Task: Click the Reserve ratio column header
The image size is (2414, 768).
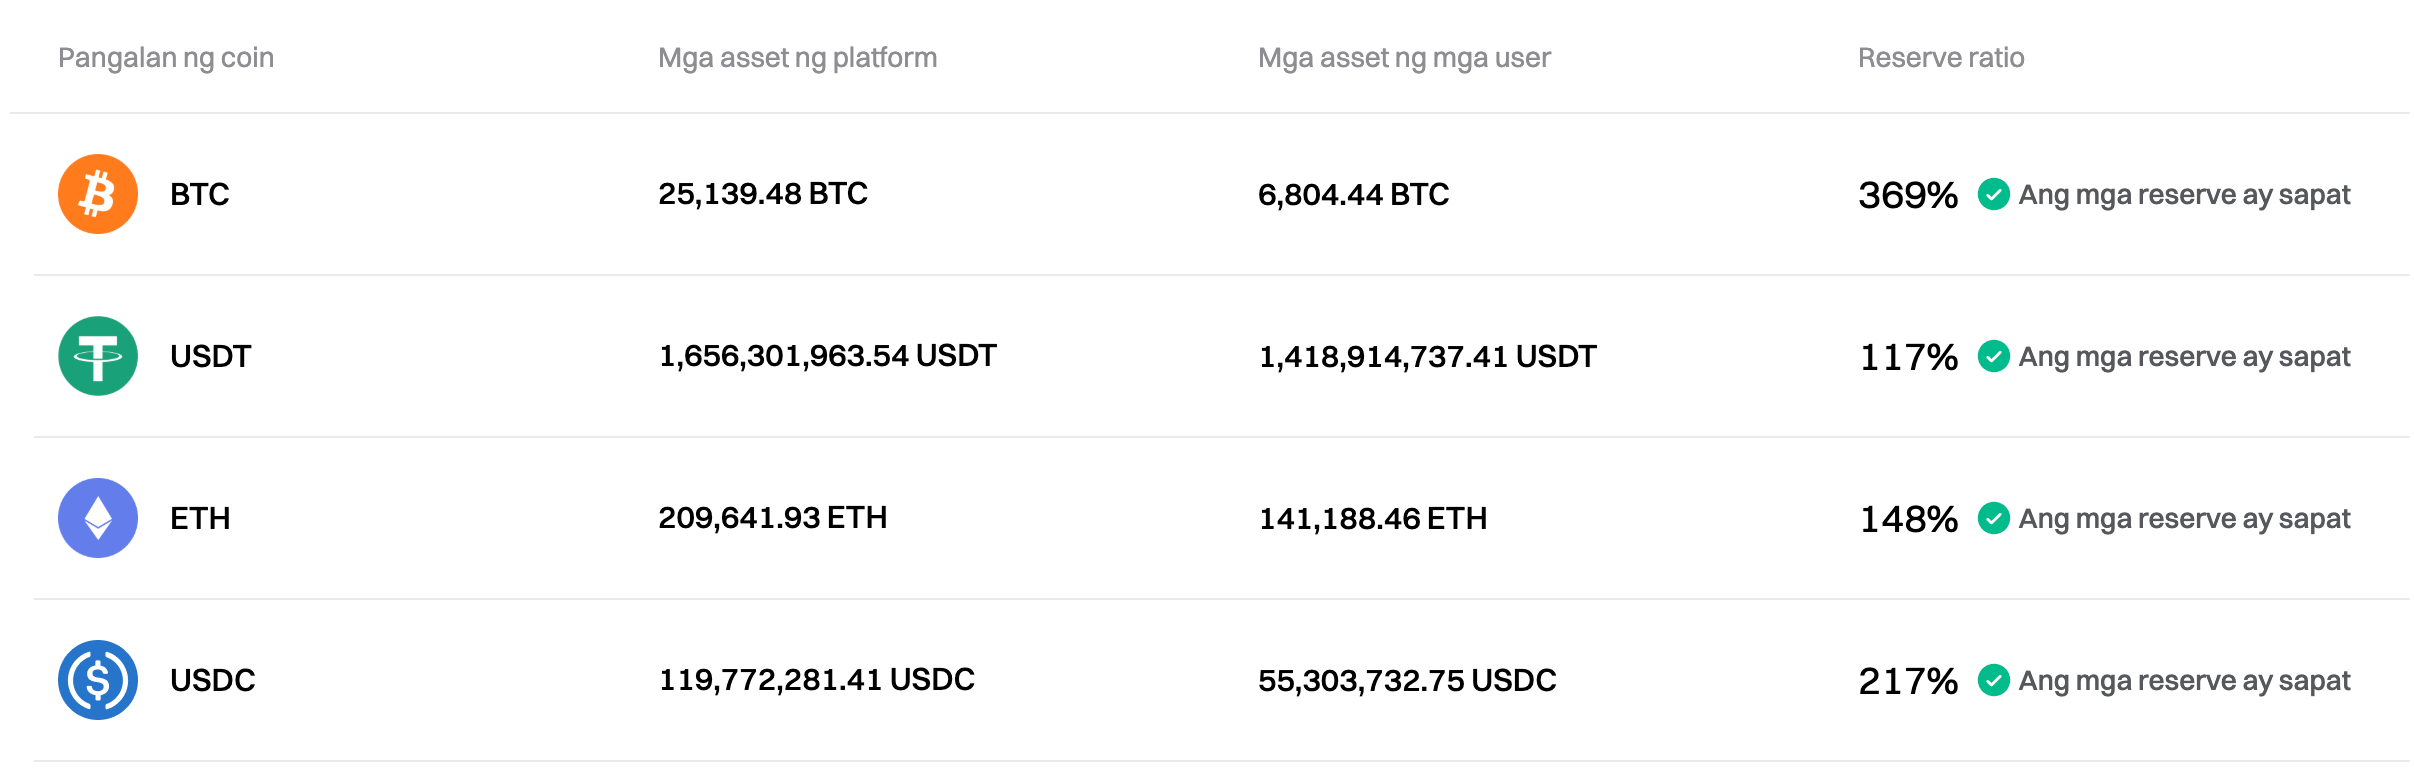Action: tap(1940, 58)
